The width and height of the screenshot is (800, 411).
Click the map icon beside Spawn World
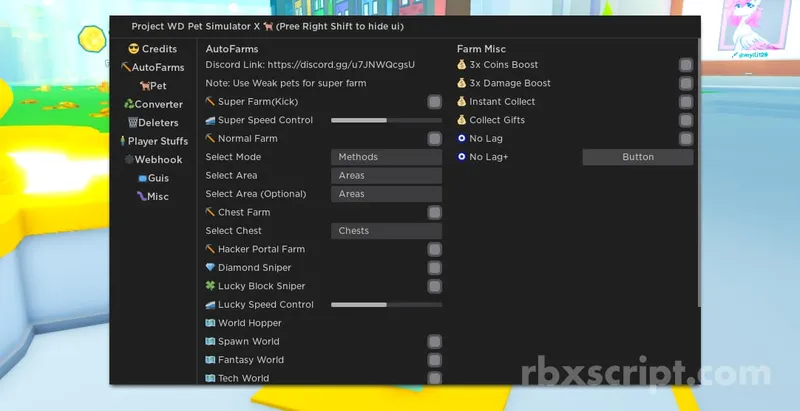(x=210, y=341)
